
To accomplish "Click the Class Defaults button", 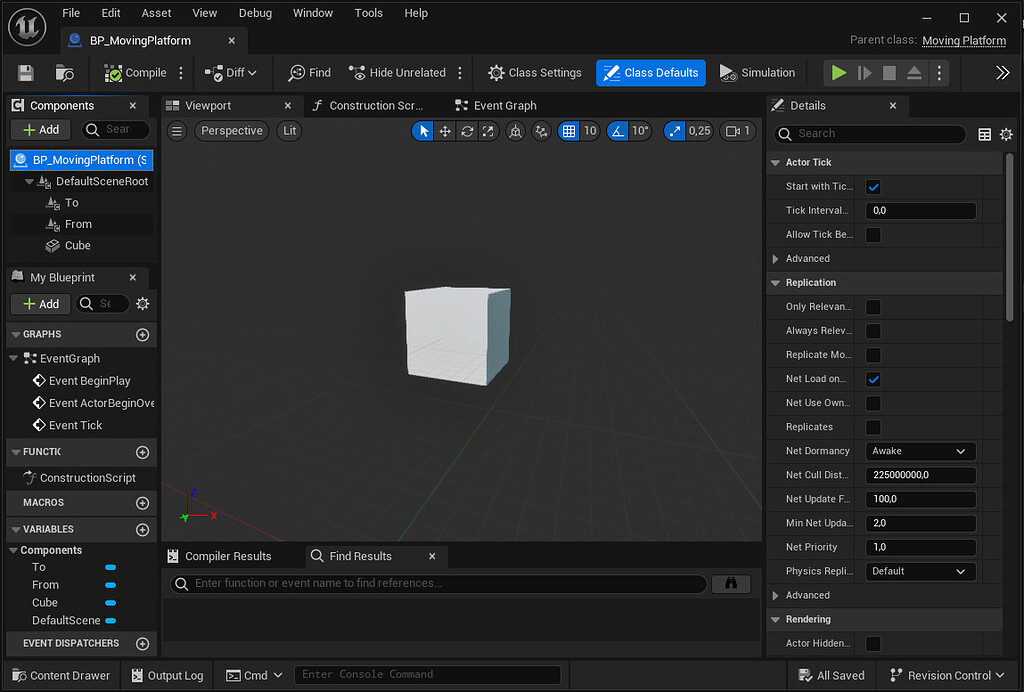I will (x=649, y=72).
